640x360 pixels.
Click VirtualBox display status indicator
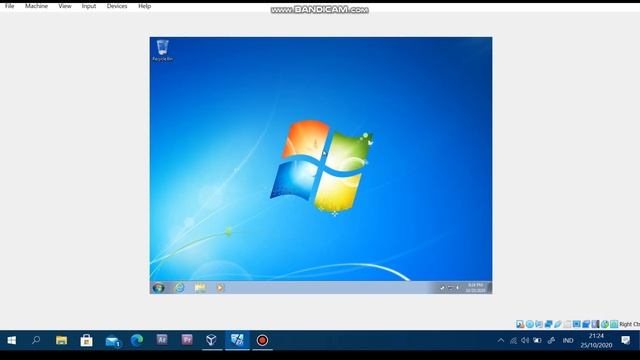click(576, 324)
